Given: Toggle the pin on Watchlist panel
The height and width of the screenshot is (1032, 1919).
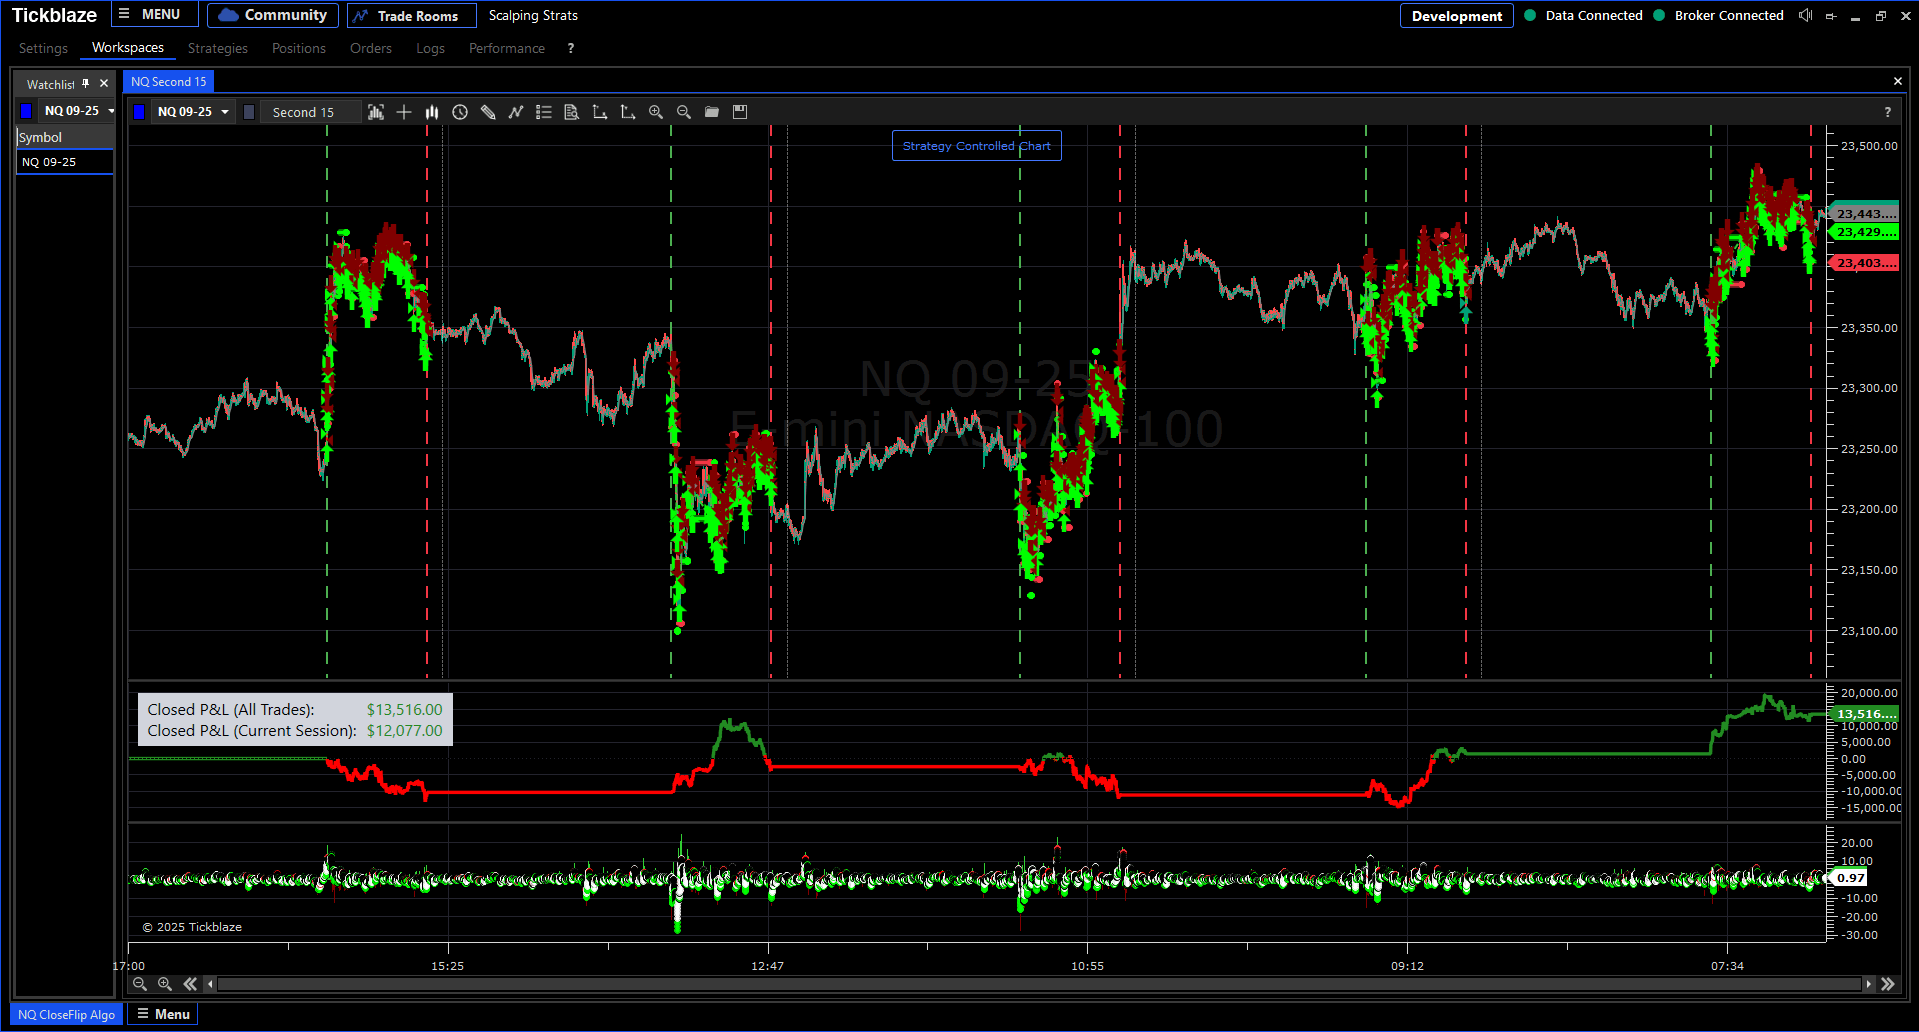Looking at the screenshot, I should pos(86,84).
